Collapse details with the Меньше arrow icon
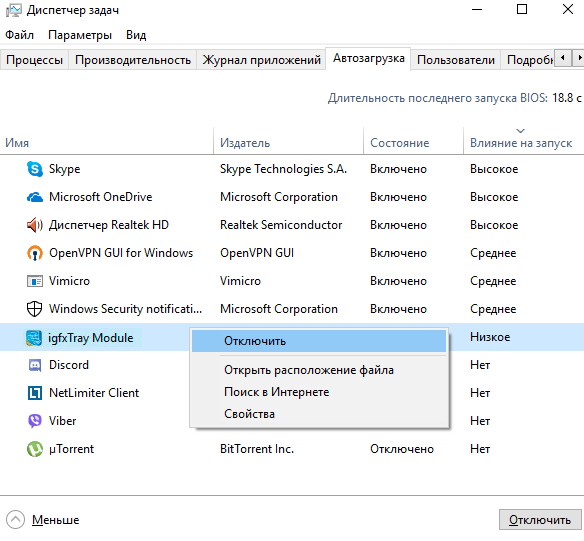Image resolution: width=584 pixels, height=541 pixels. 15,519
